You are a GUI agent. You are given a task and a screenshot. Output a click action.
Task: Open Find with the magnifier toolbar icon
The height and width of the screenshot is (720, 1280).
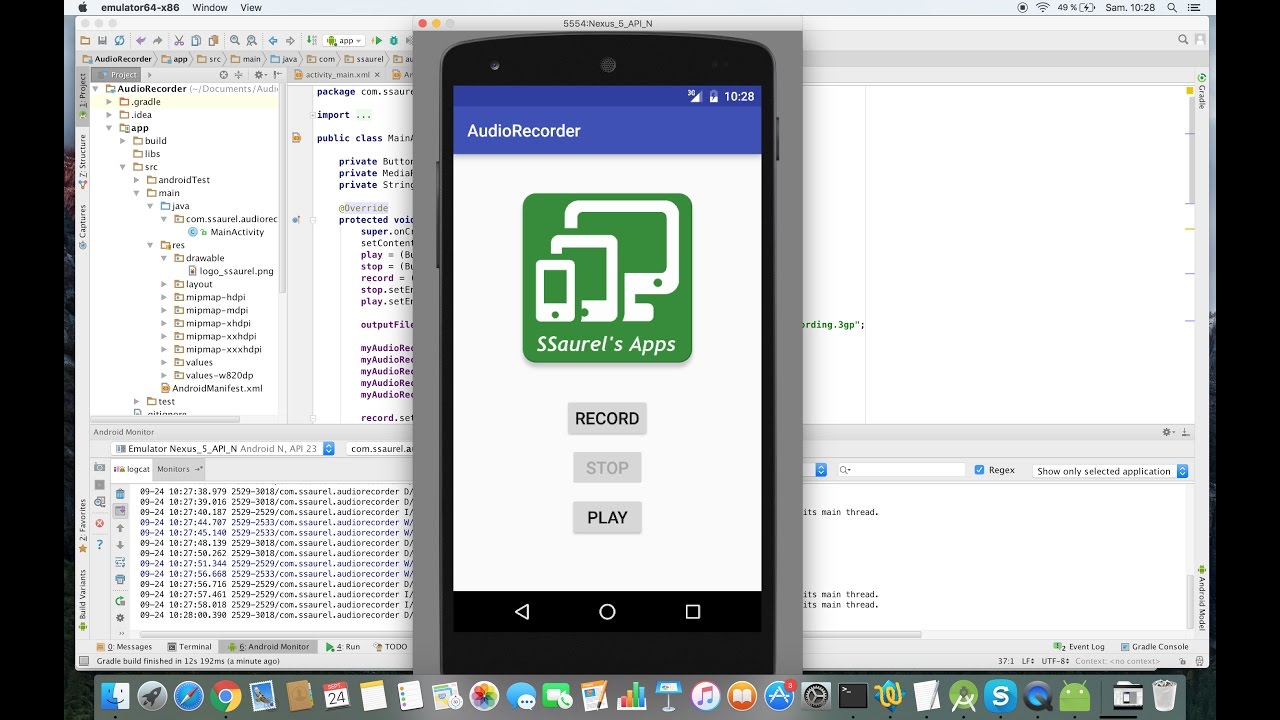coord(235,40)
